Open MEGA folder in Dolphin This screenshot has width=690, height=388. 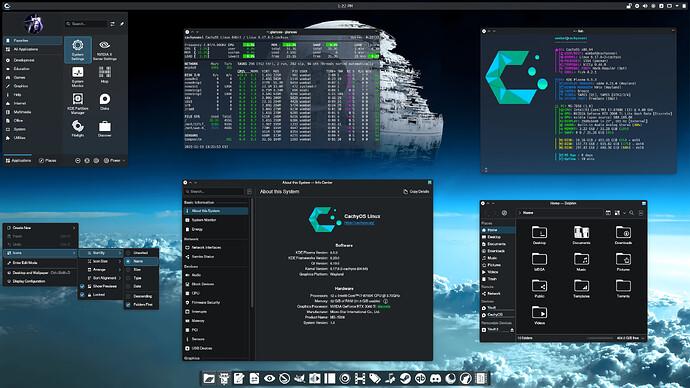pyautogui.click(x=539, y=262)
